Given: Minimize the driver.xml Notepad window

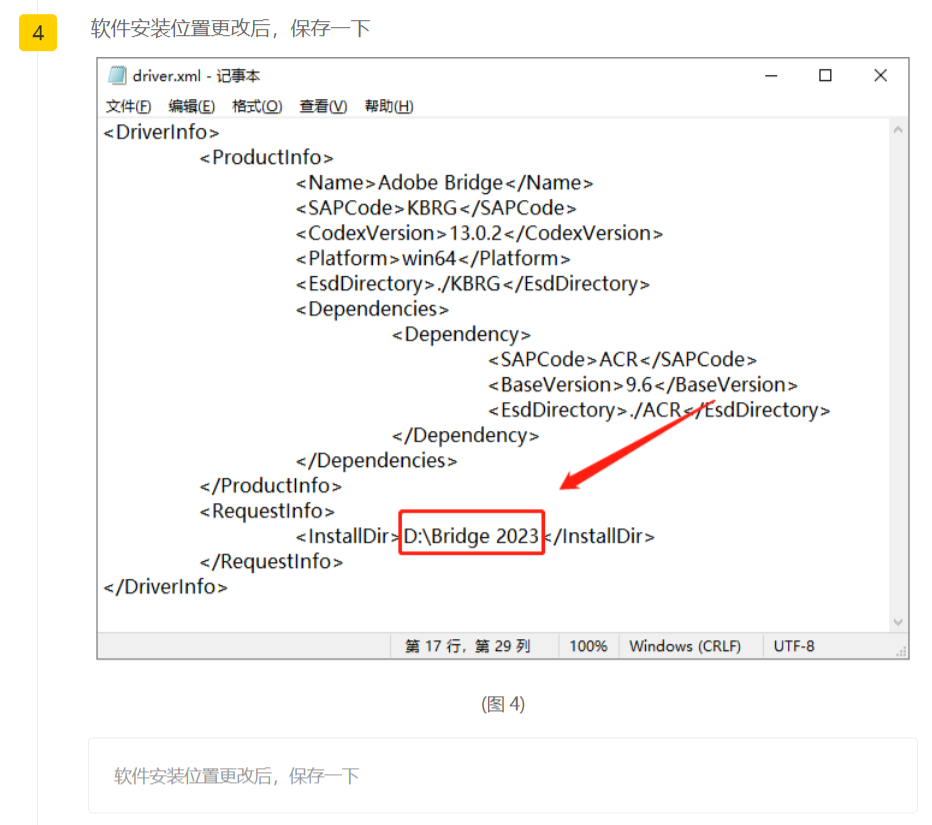Looking at the screenshot, I should pos(771,75).
